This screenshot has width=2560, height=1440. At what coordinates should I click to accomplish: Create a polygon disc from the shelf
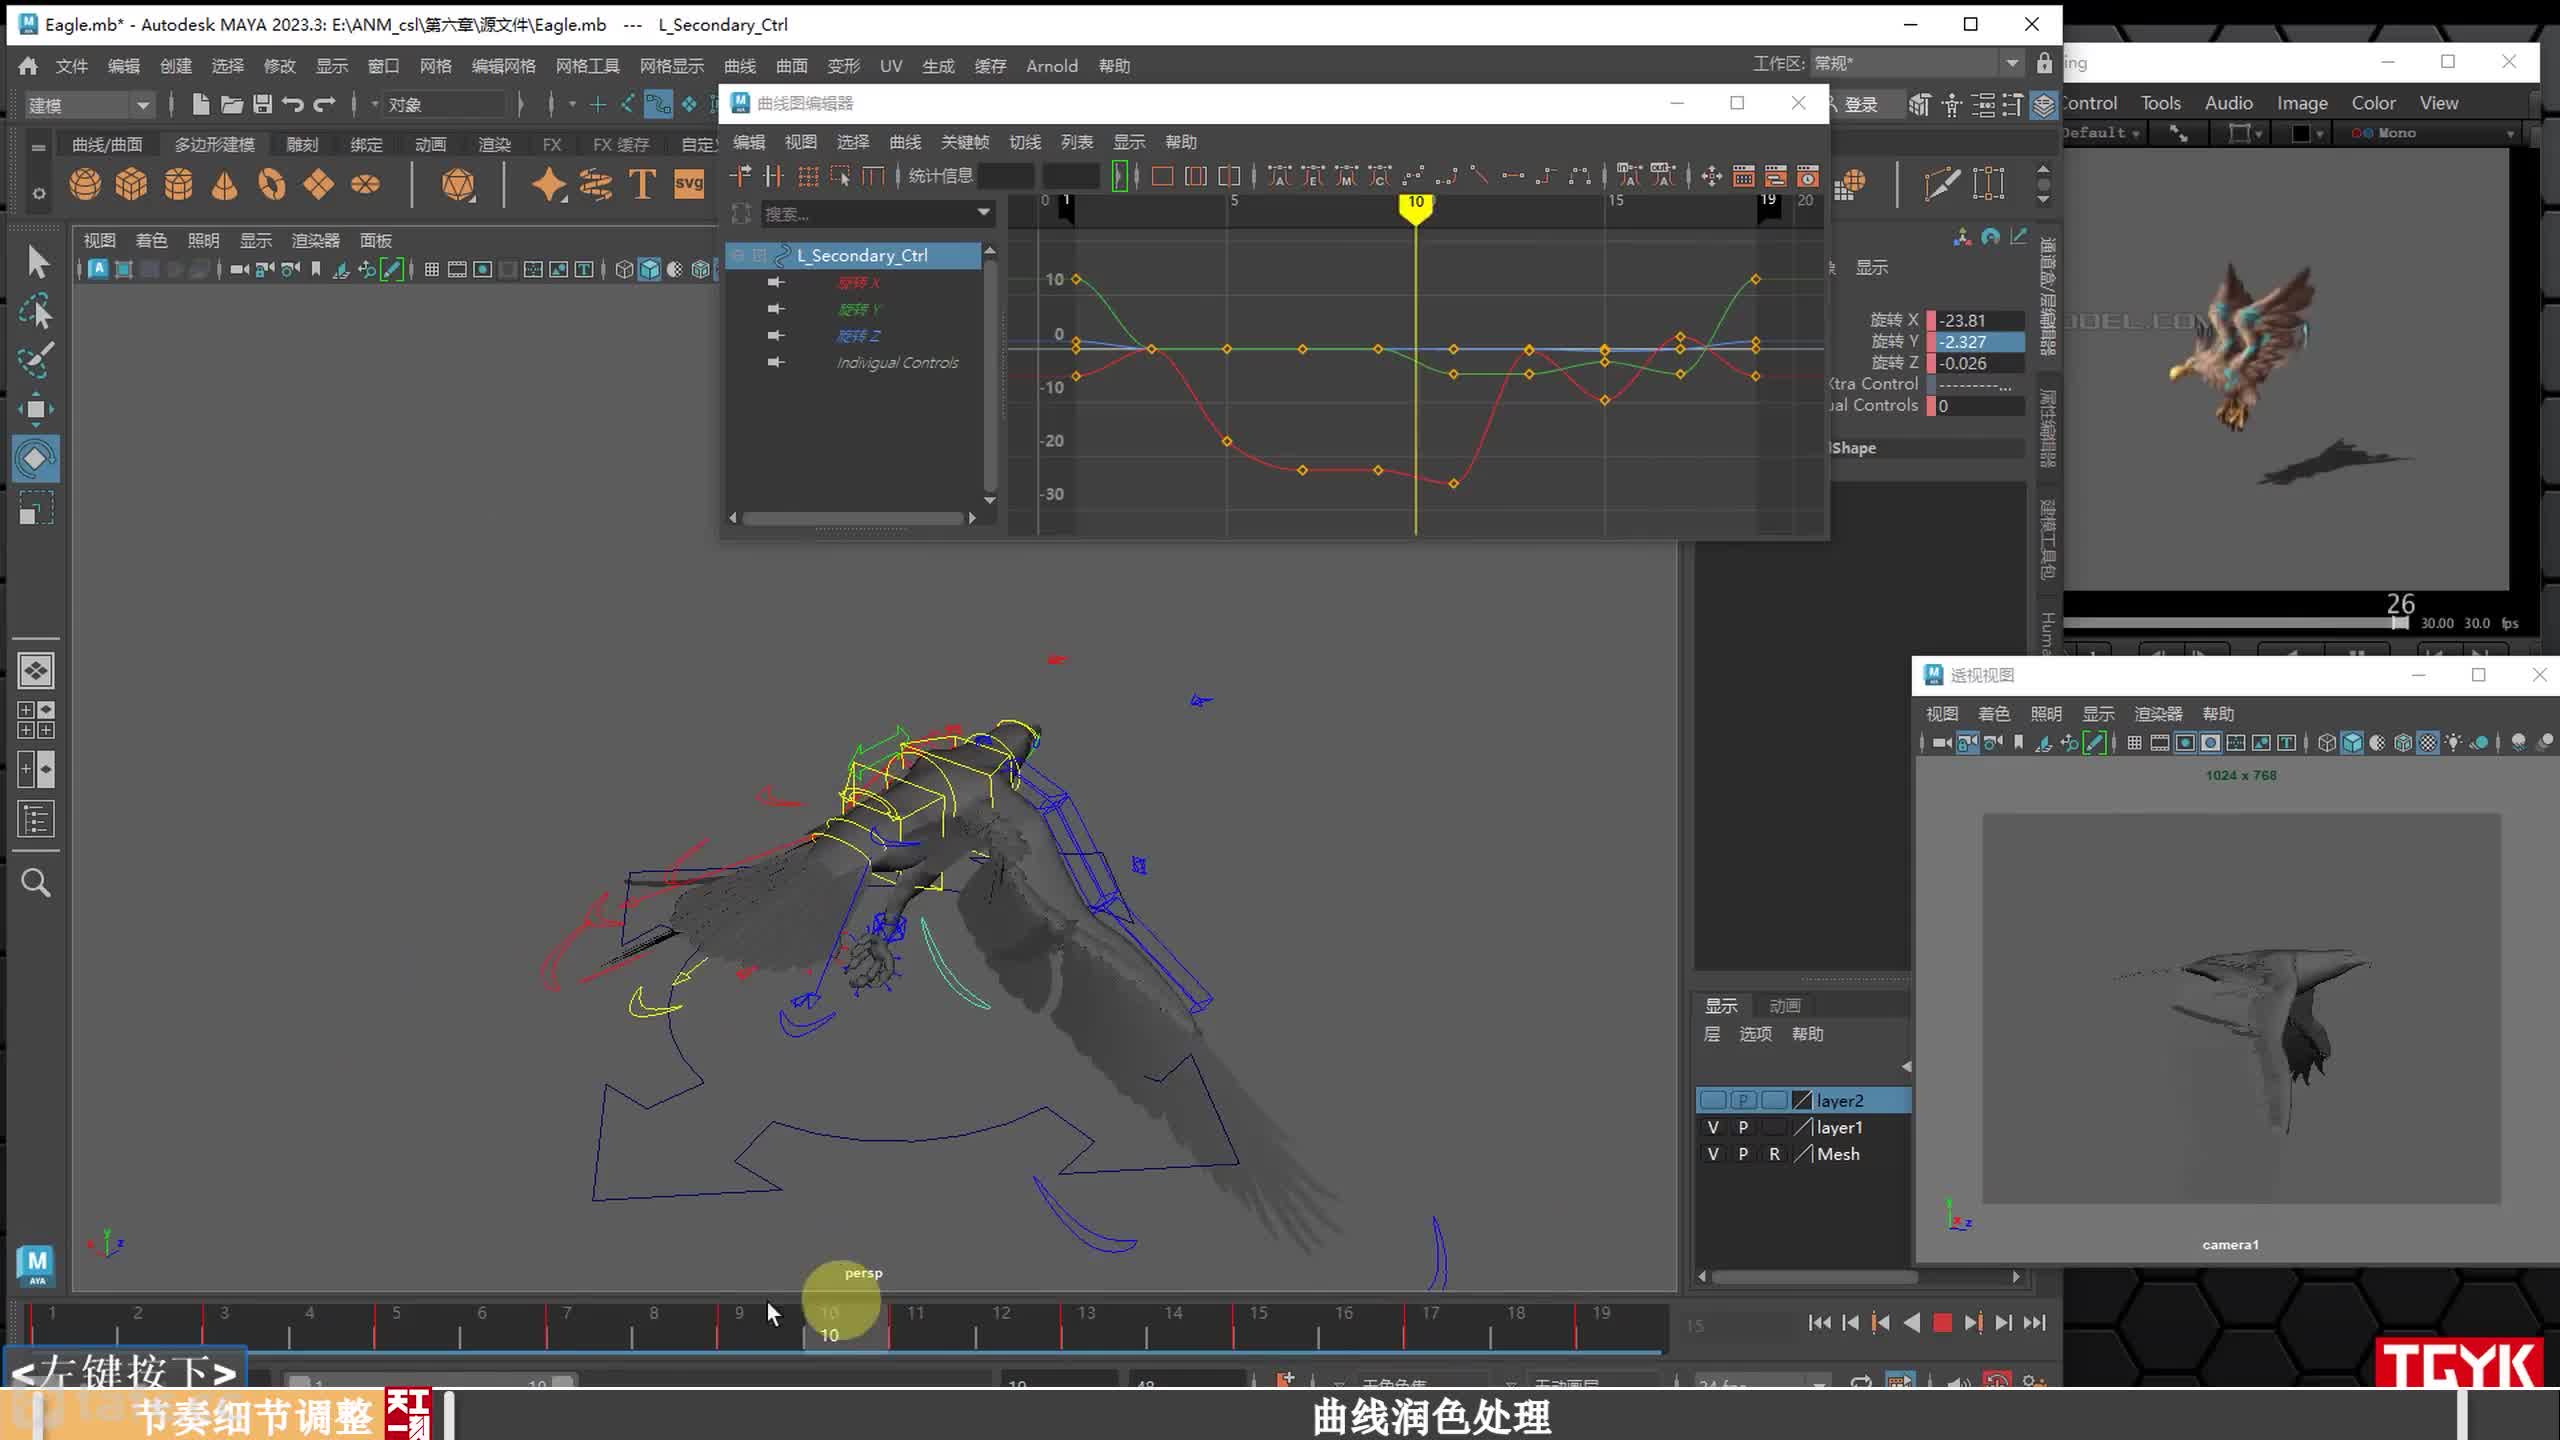365,185
